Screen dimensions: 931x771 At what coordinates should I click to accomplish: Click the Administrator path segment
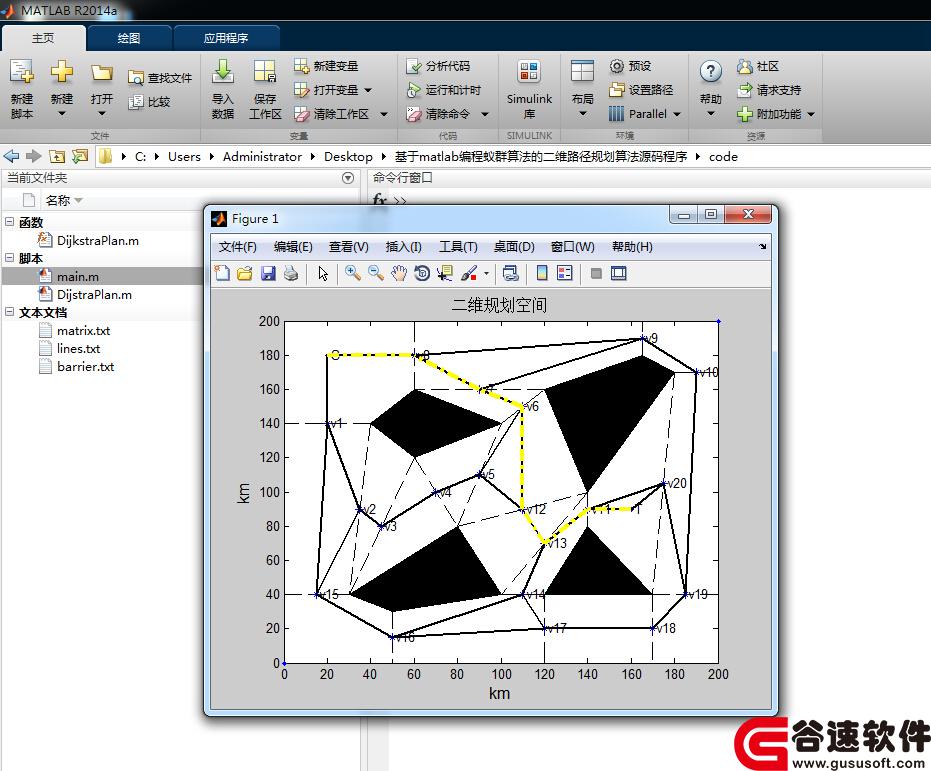(262, 157)
